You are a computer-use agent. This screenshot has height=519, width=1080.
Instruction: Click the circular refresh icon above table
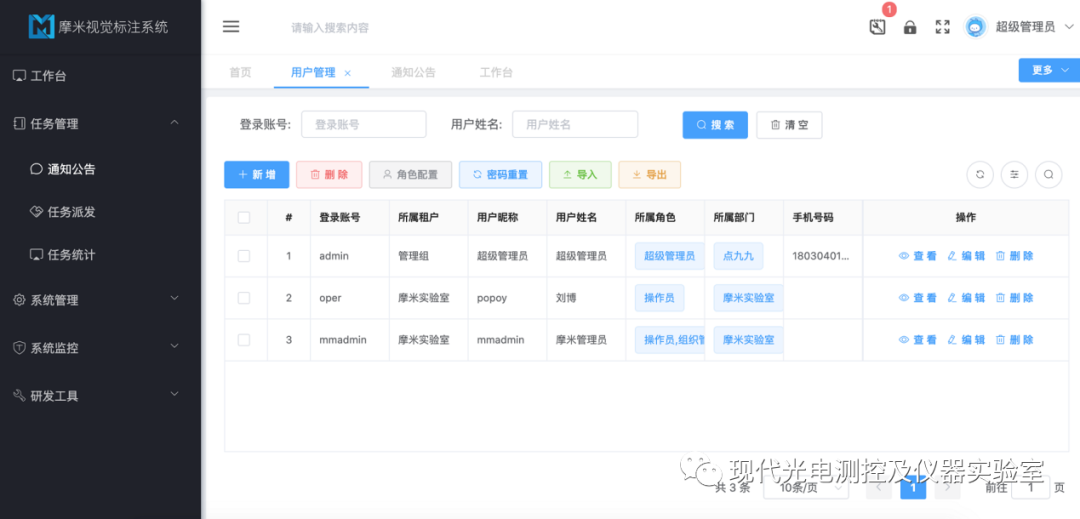pos(980,174)
